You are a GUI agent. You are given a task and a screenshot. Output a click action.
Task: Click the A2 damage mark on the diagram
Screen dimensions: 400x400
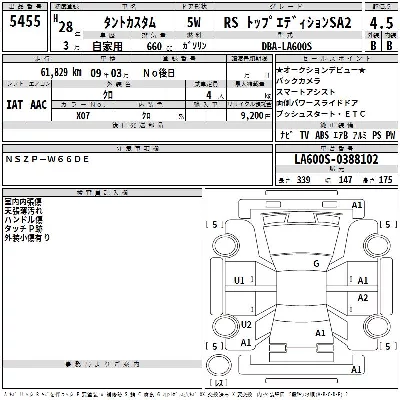click(363, 297)
